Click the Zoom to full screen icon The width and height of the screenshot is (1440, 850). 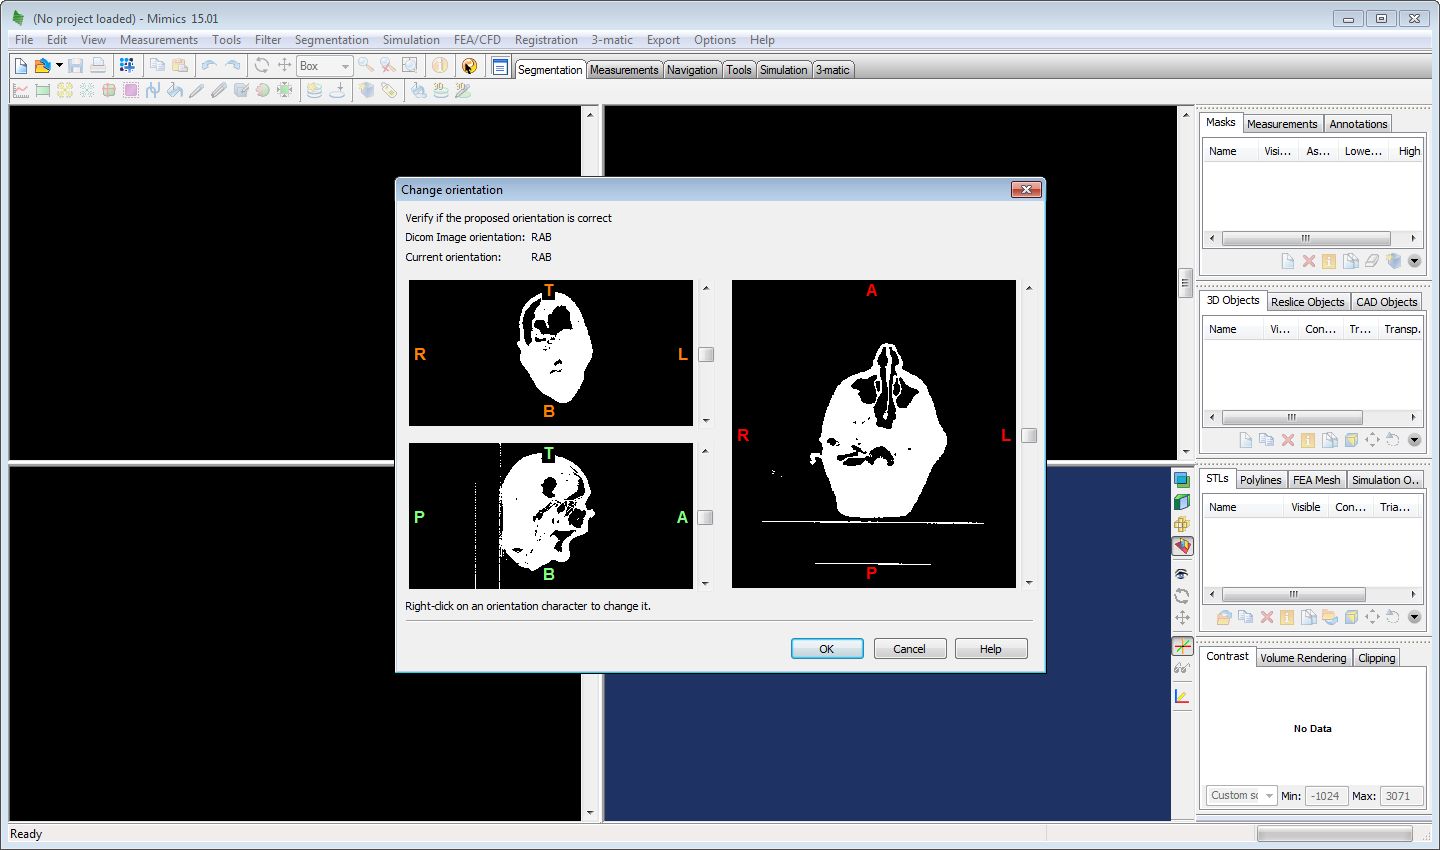[x=410, y=65]
